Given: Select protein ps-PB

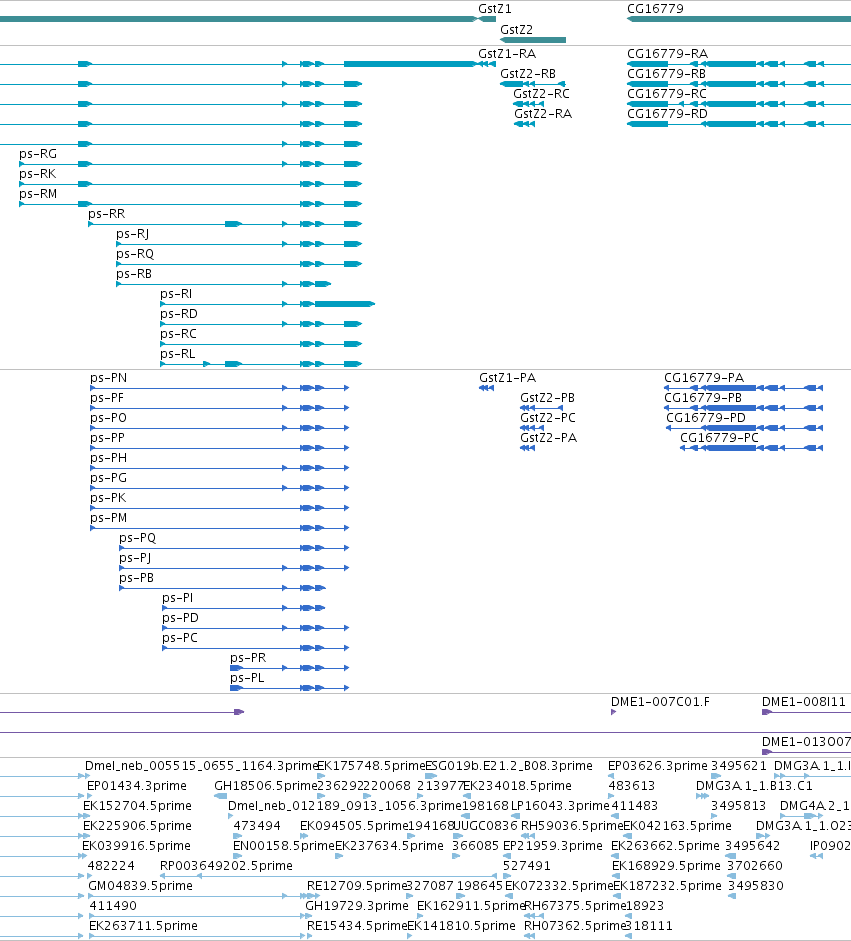Looking at the screenshot, I should coord(136,578).
